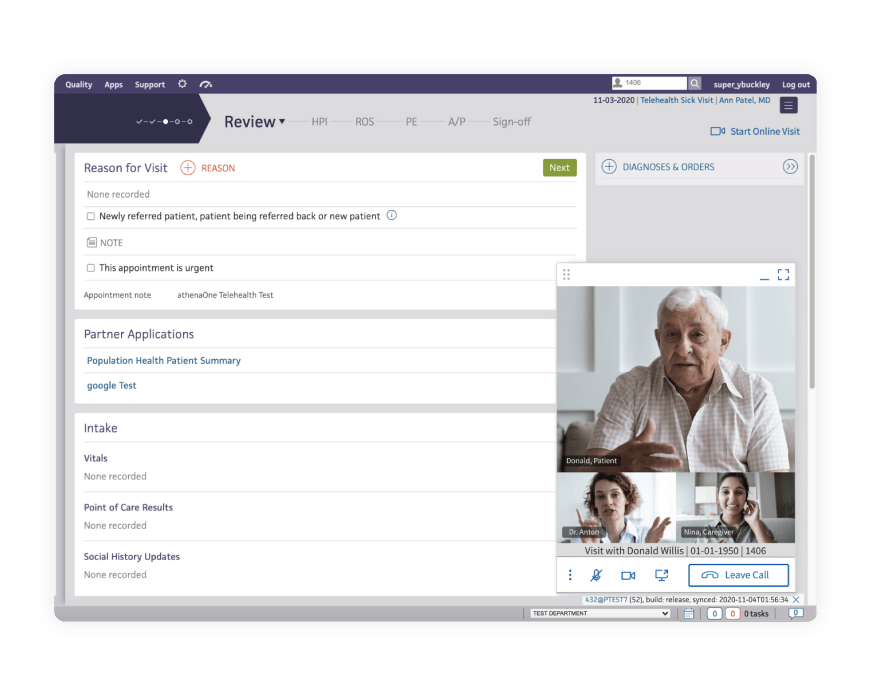The width and height of the screenshot is (872, 696).
Task: Click the speedometer dashboard icon
Action: (206, 84)
